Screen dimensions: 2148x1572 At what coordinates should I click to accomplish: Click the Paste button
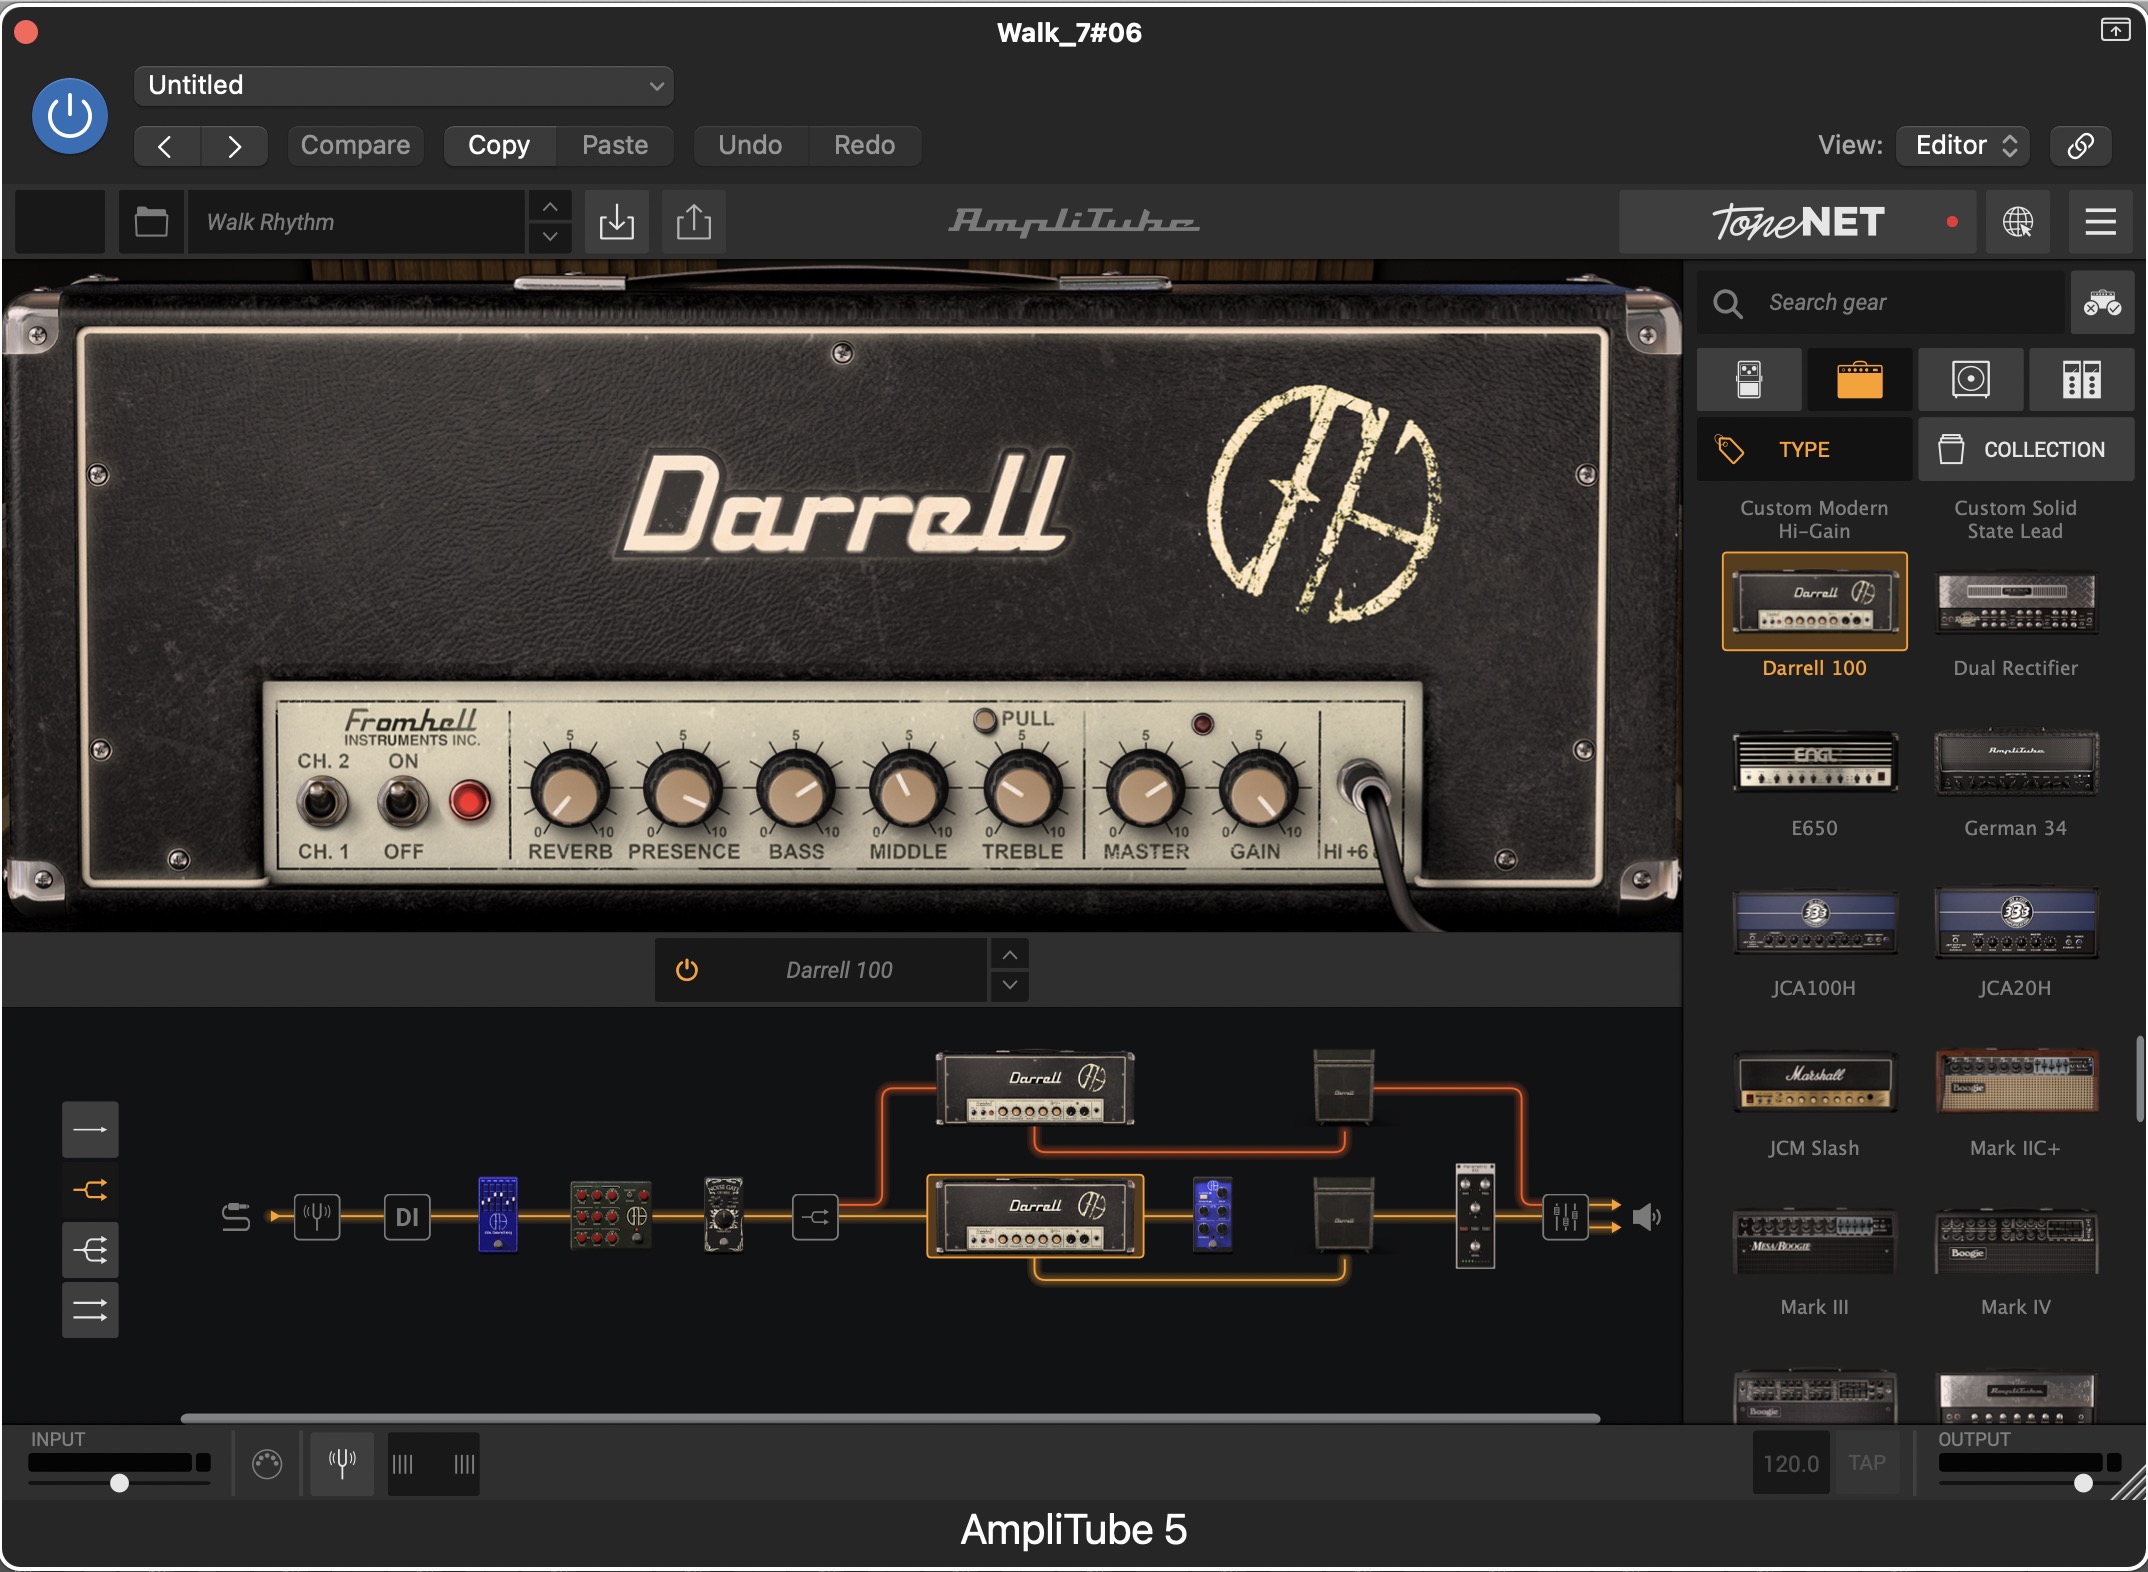(615, 146)
